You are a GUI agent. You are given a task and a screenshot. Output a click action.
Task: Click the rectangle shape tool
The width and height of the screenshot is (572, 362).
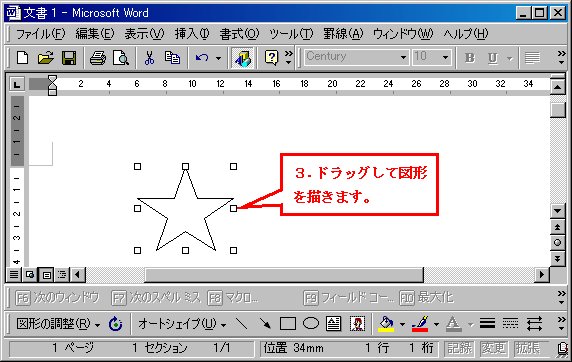[288, 324]
